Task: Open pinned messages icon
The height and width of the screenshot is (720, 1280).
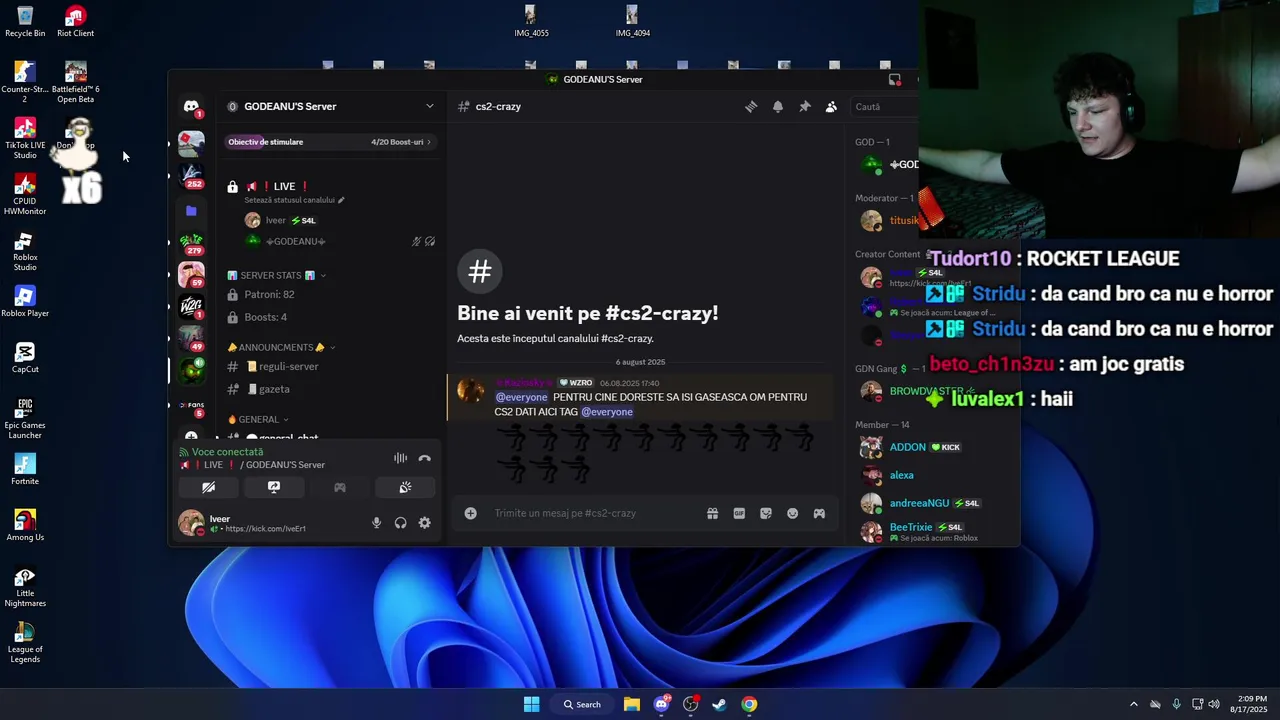Action: click(x=804, y=107)
